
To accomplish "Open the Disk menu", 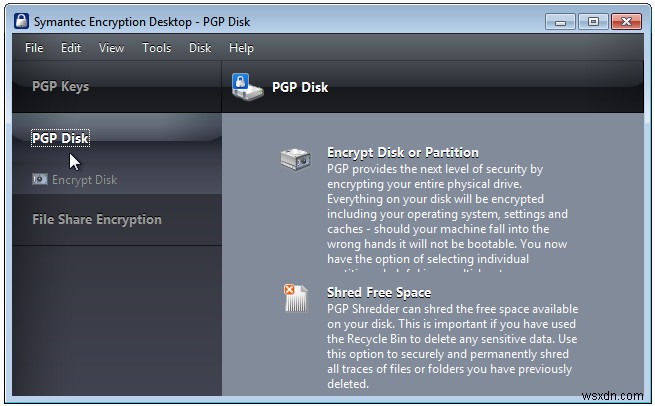I will pyautogui.click(x=200, y=48).
